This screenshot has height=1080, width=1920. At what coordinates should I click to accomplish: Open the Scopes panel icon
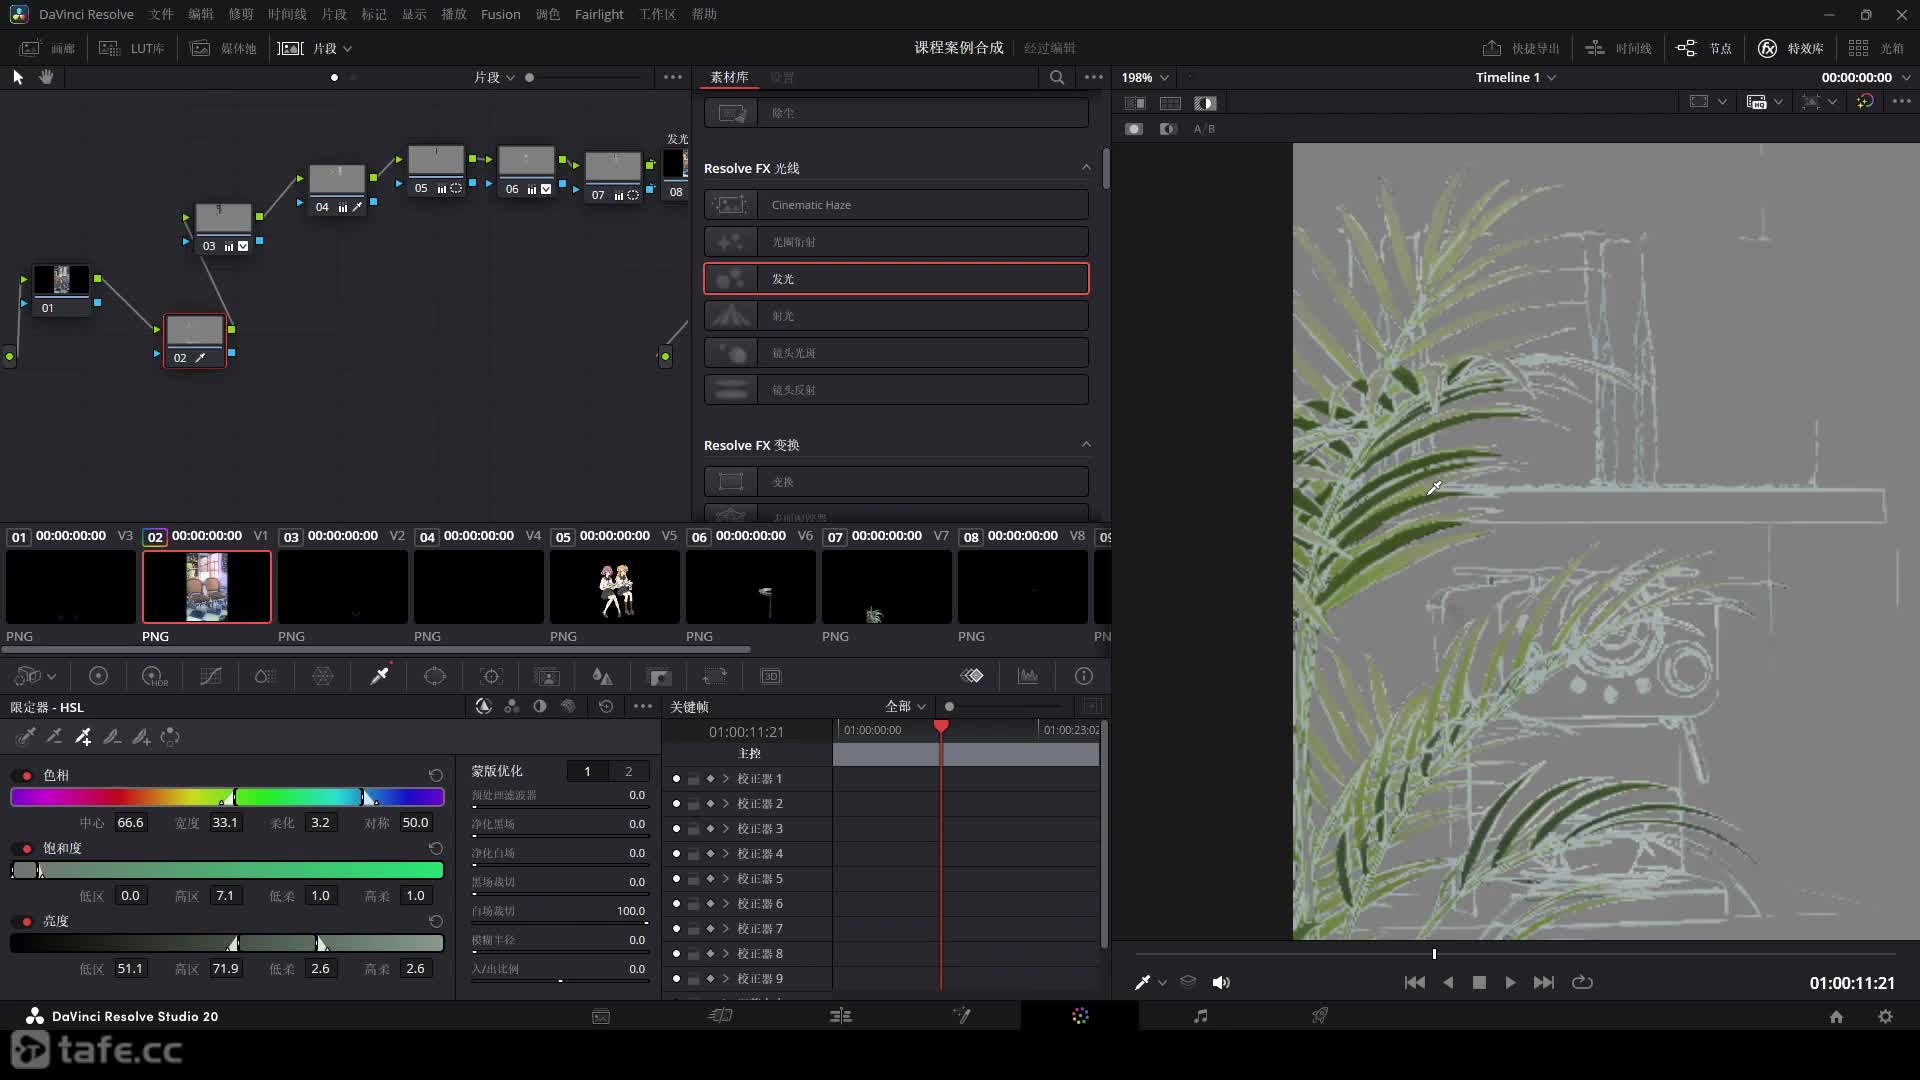(x=1028, y=677)
